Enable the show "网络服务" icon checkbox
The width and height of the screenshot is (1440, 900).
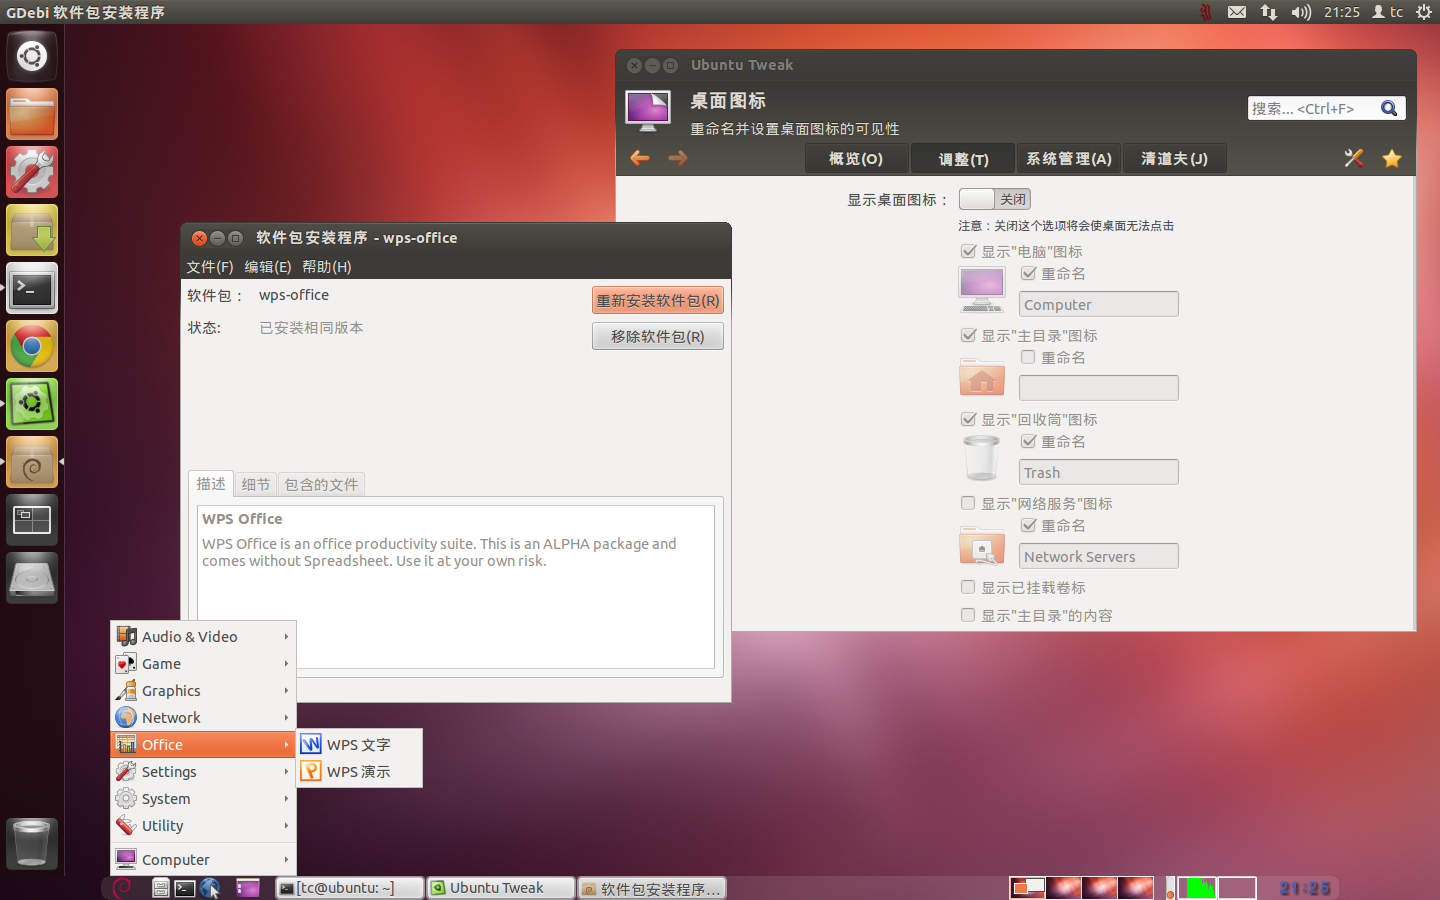point(968,503)
